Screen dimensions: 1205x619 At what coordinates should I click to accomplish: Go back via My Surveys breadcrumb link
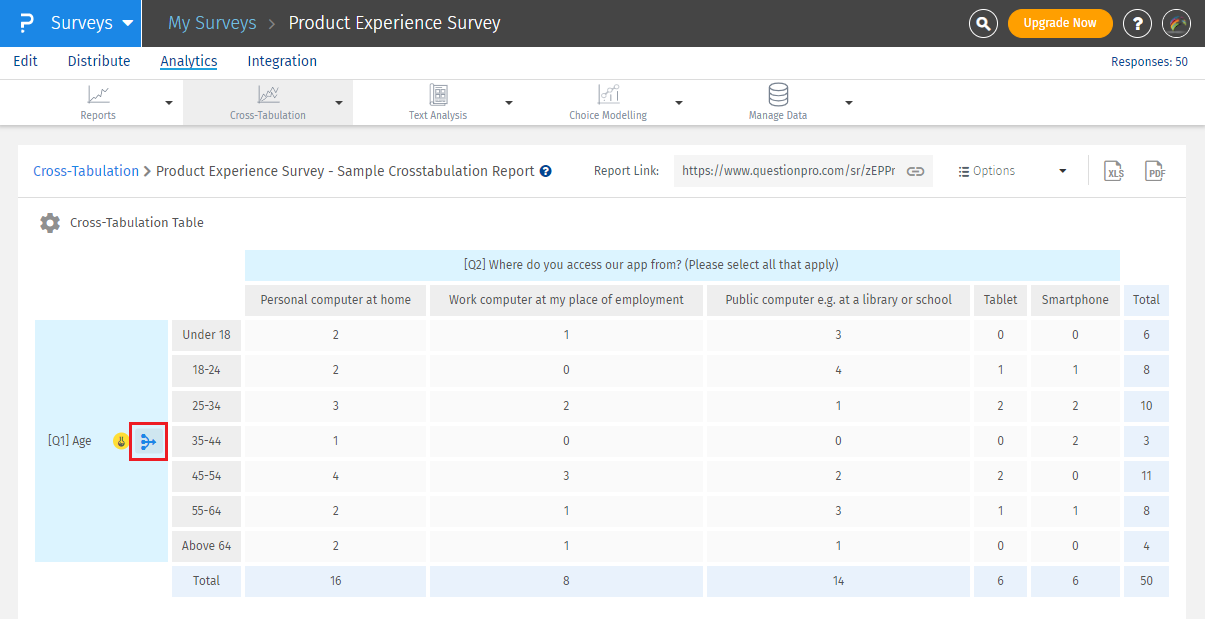click(x=212, y=22)
